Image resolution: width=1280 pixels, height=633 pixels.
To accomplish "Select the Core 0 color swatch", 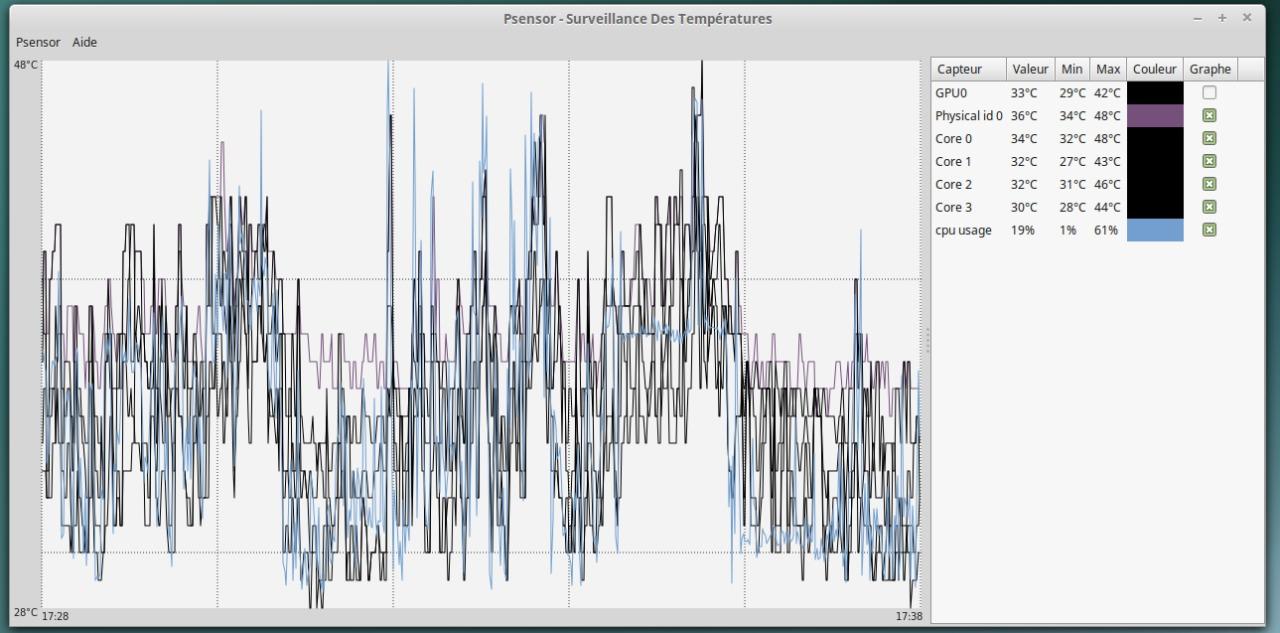I will [x=1155, y=138].
